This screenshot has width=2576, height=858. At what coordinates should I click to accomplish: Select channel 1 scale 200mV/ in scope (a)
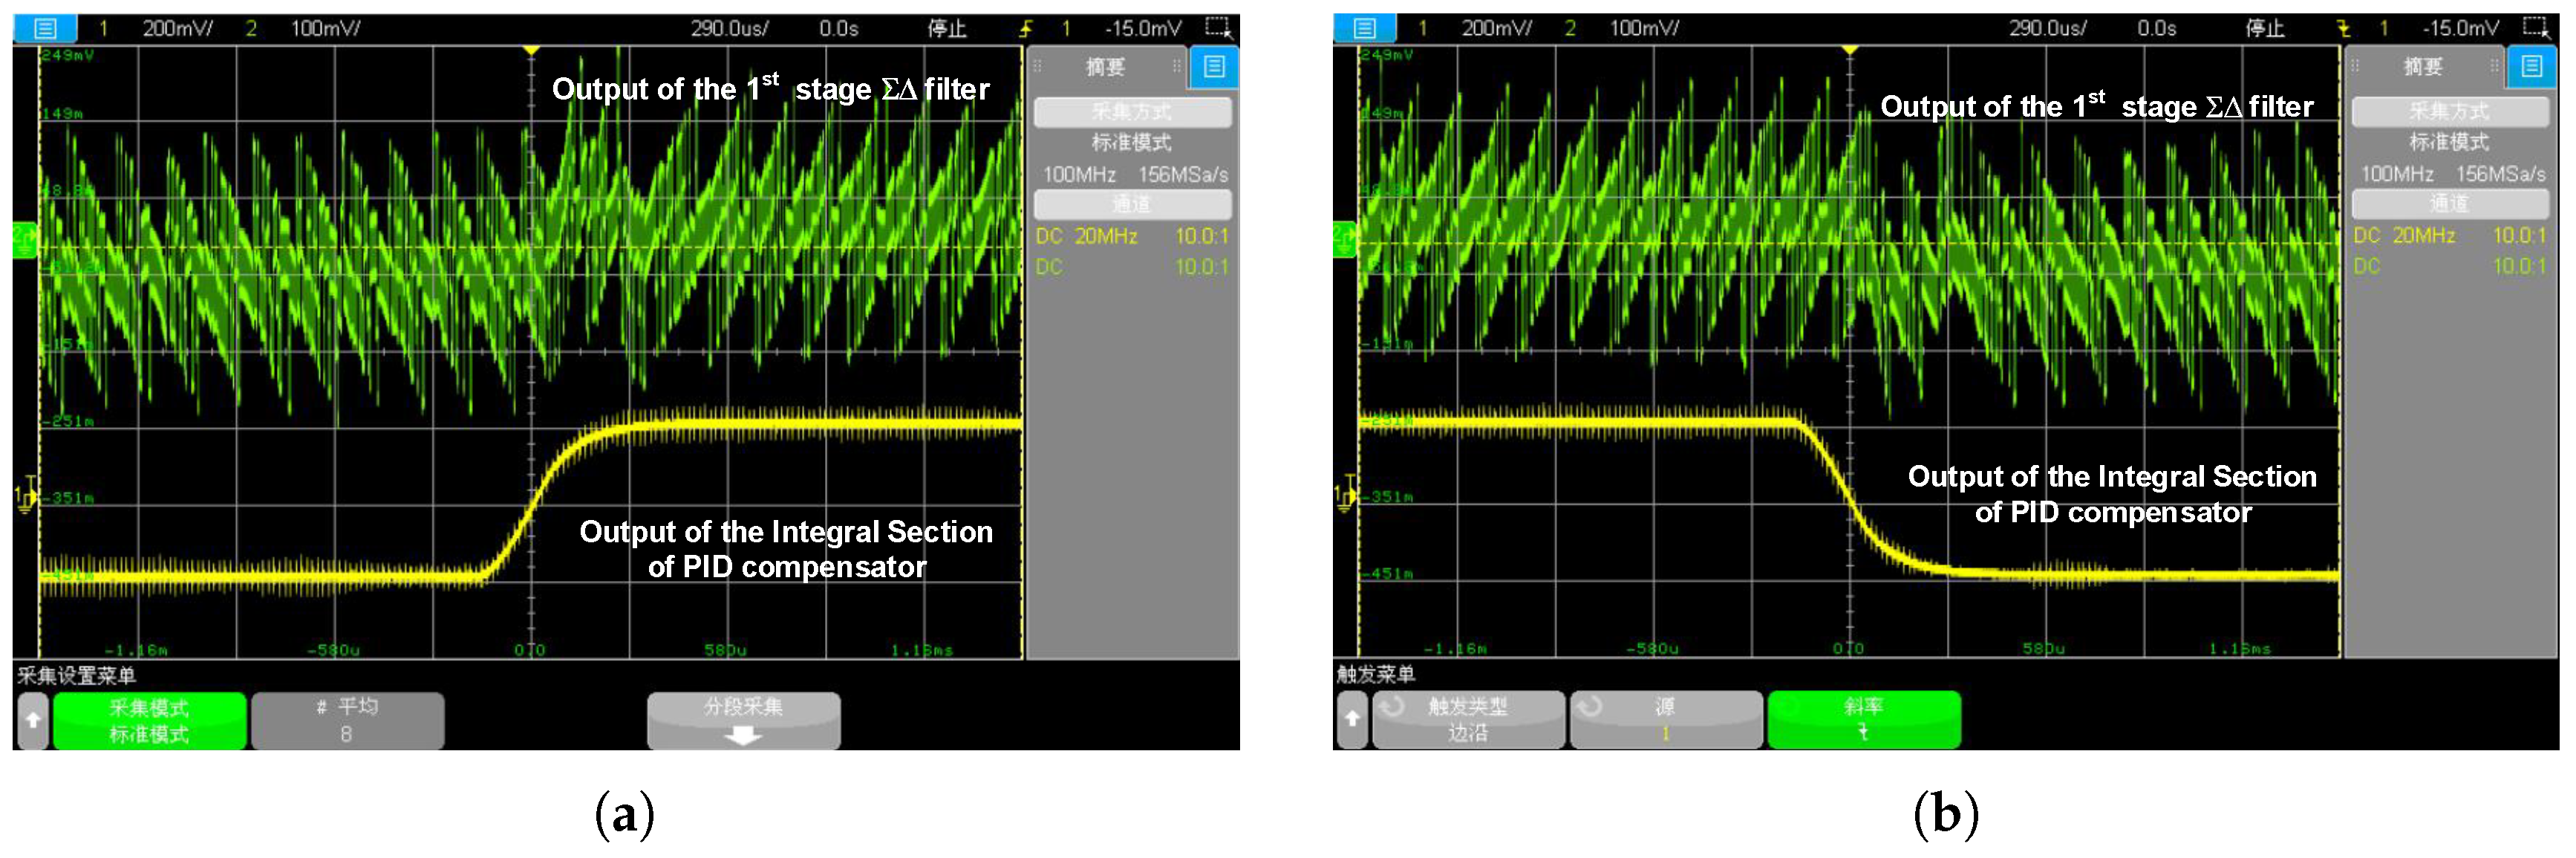[177, 28]
